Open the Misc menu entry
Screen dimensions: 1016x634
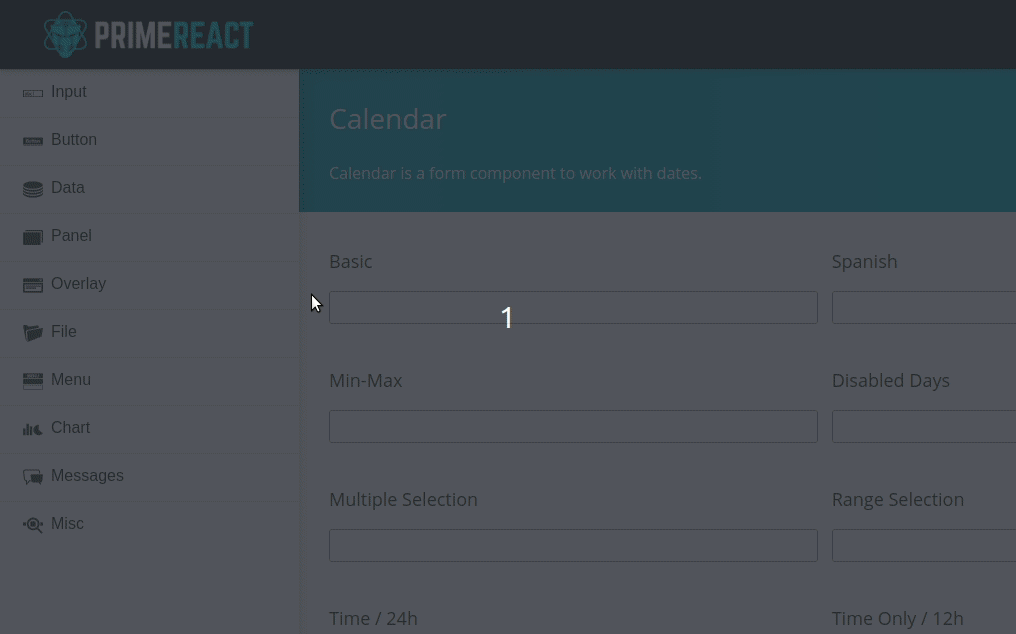click(x=67, y=523)
